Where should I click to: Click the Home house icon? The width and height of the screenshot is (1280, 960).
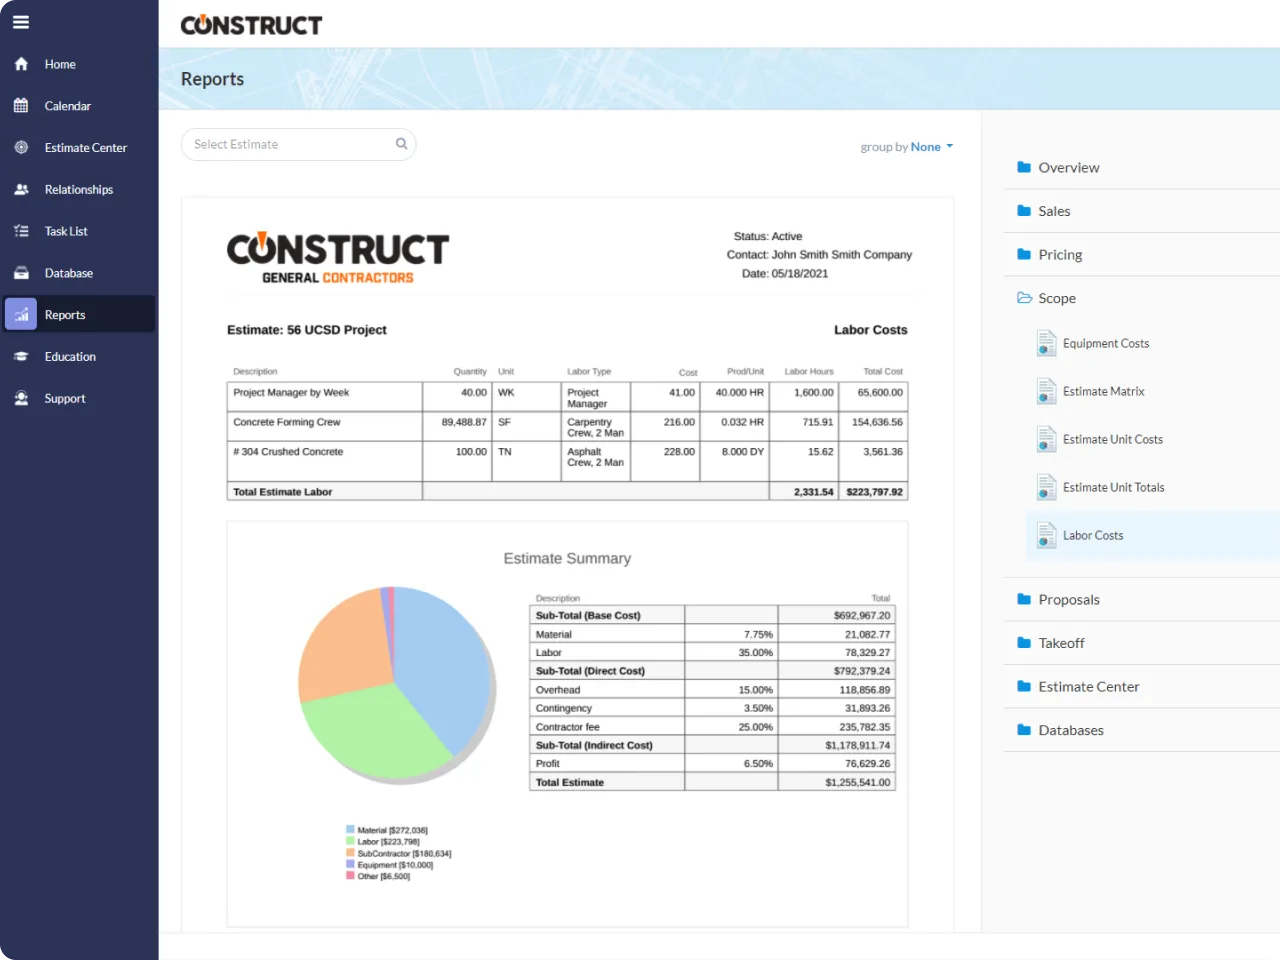point(21,64)
